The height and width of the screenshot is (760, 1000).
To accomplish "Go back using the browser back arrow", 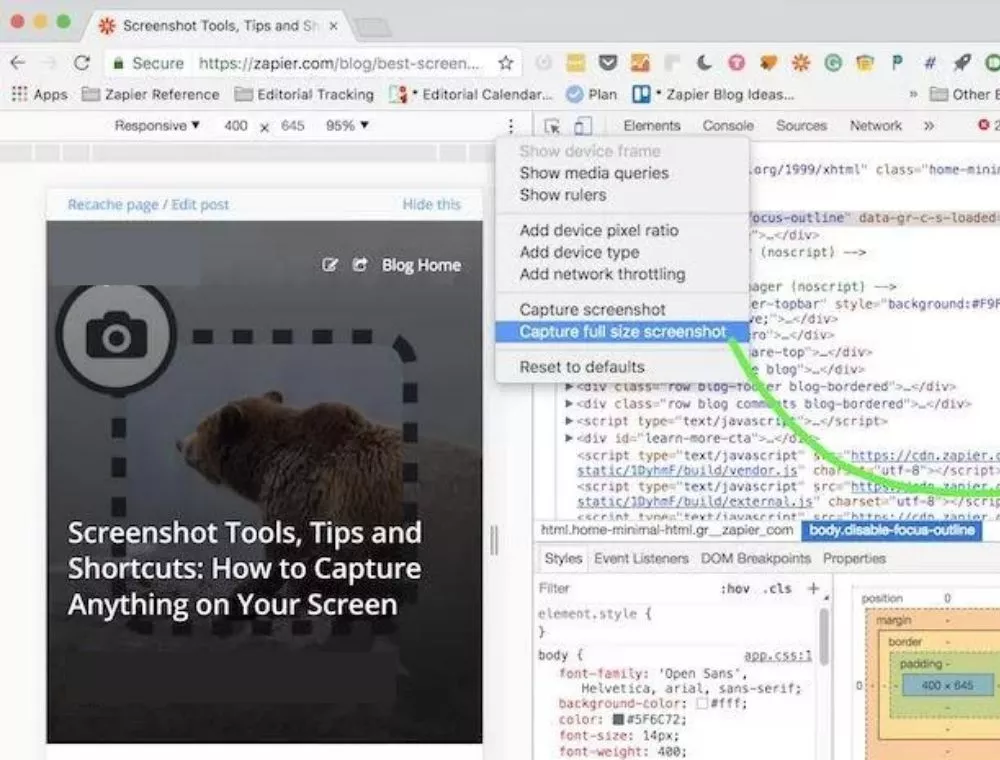I will [18, 62].
